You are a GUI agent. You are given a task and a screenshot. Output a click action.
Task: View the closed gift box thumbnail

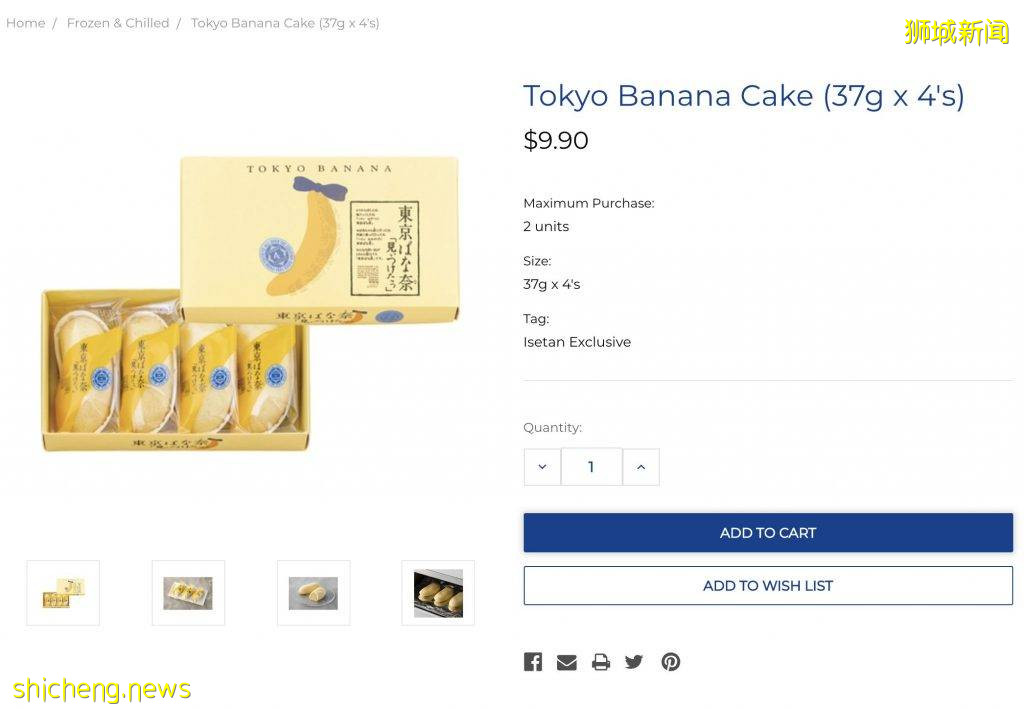coord(62,592)
